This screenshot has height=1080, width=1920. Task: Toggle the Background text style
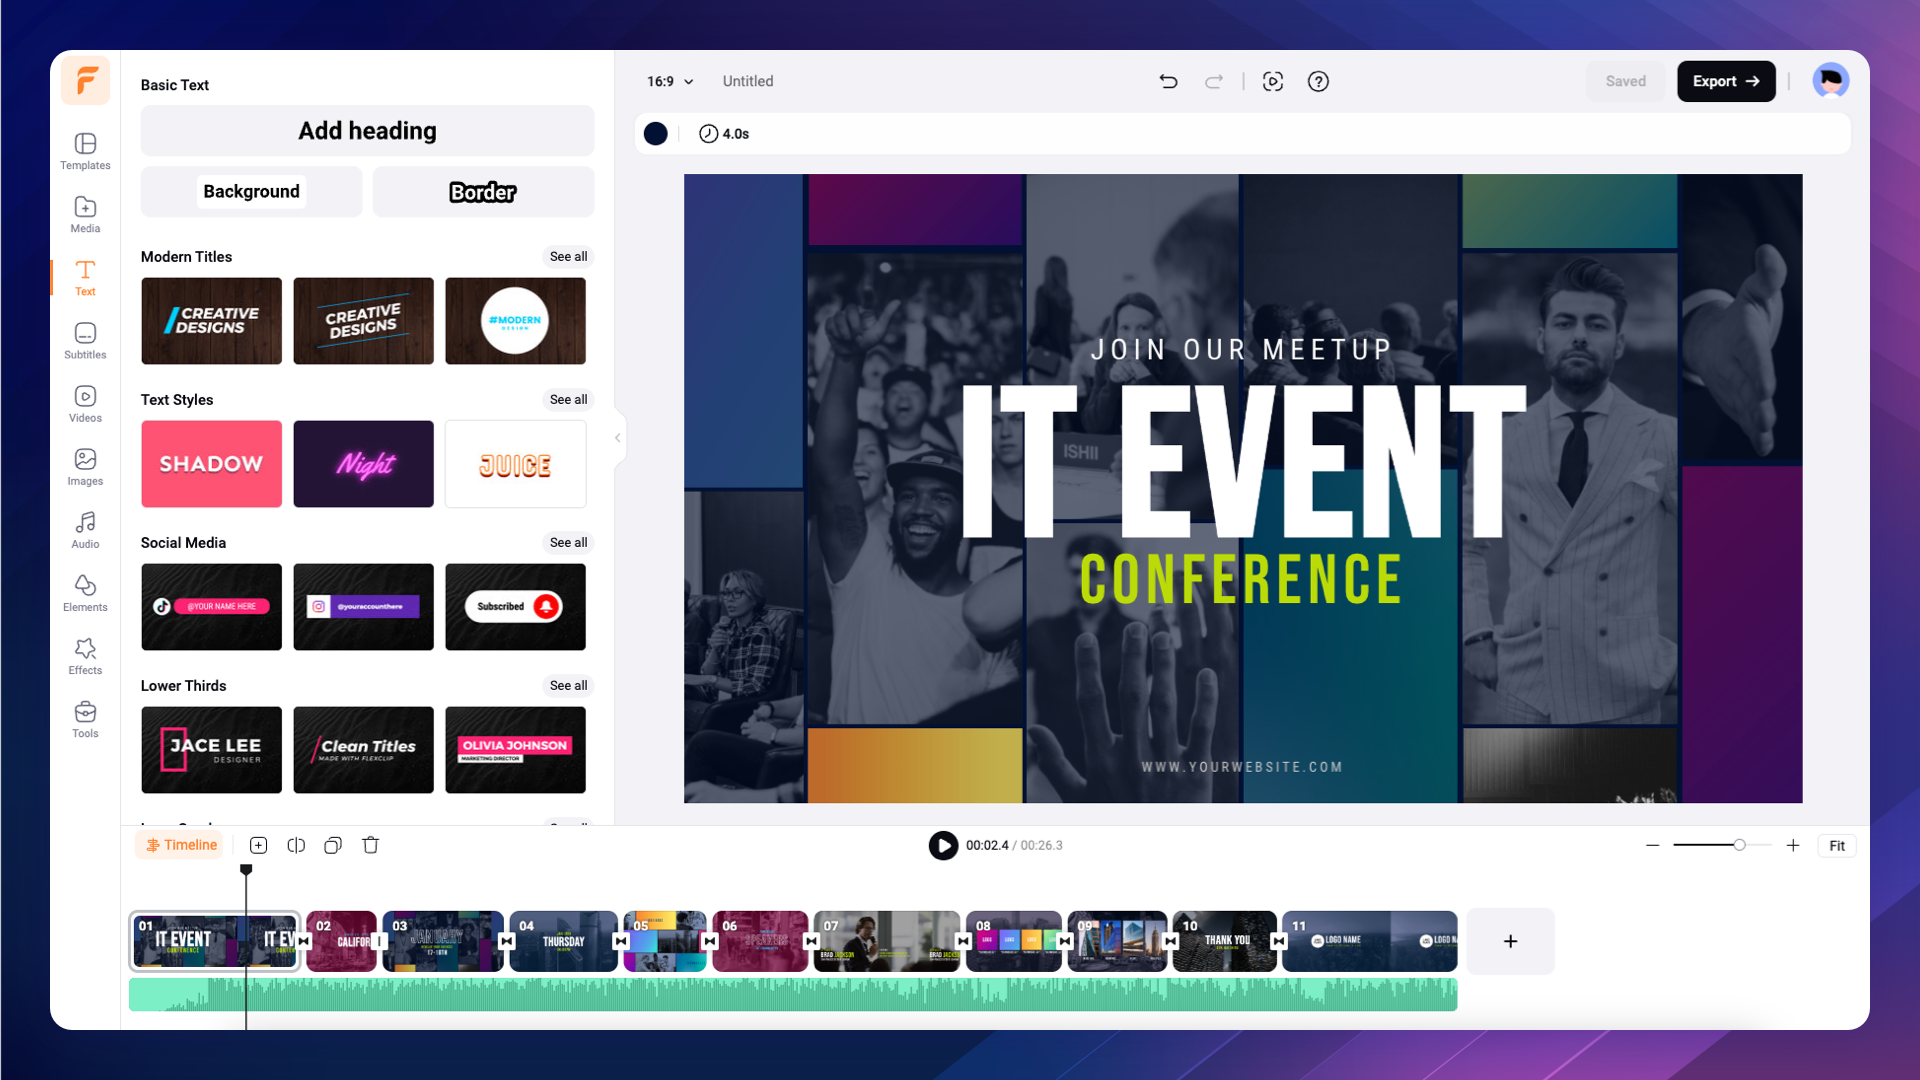point(252,191)
